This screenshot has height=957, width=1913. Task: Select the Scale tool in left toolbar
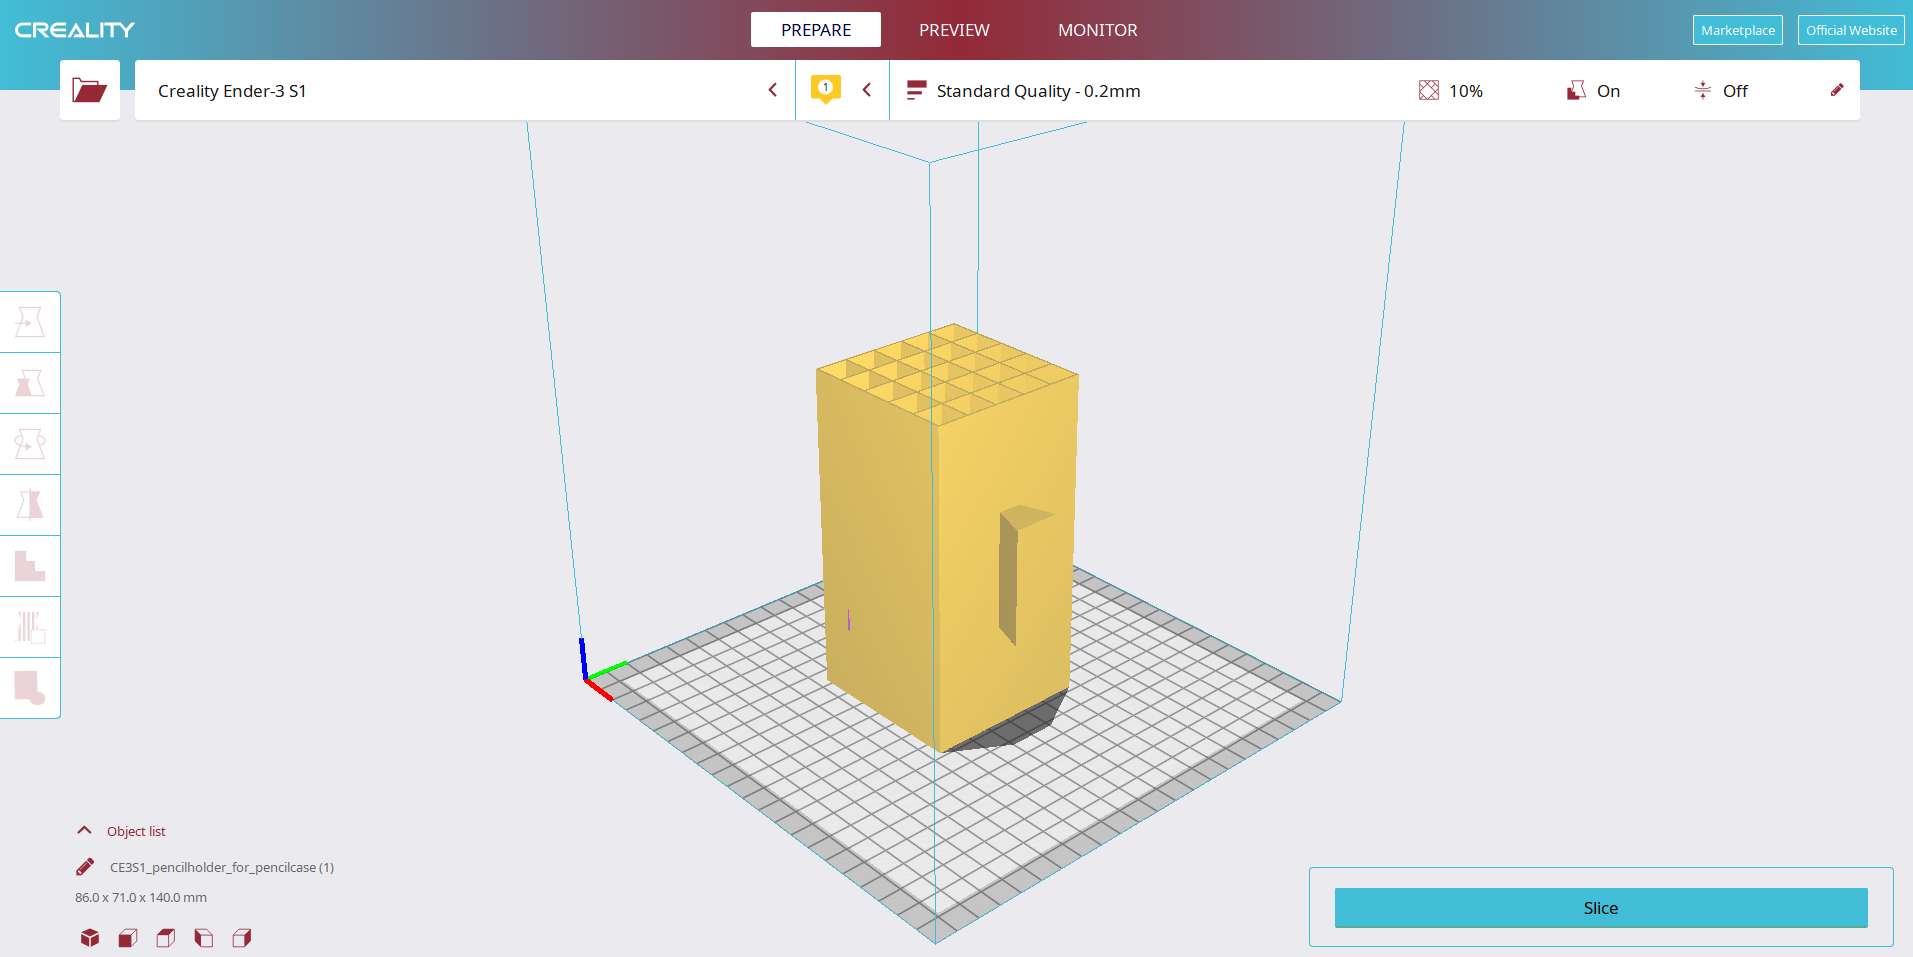[30, 383]
